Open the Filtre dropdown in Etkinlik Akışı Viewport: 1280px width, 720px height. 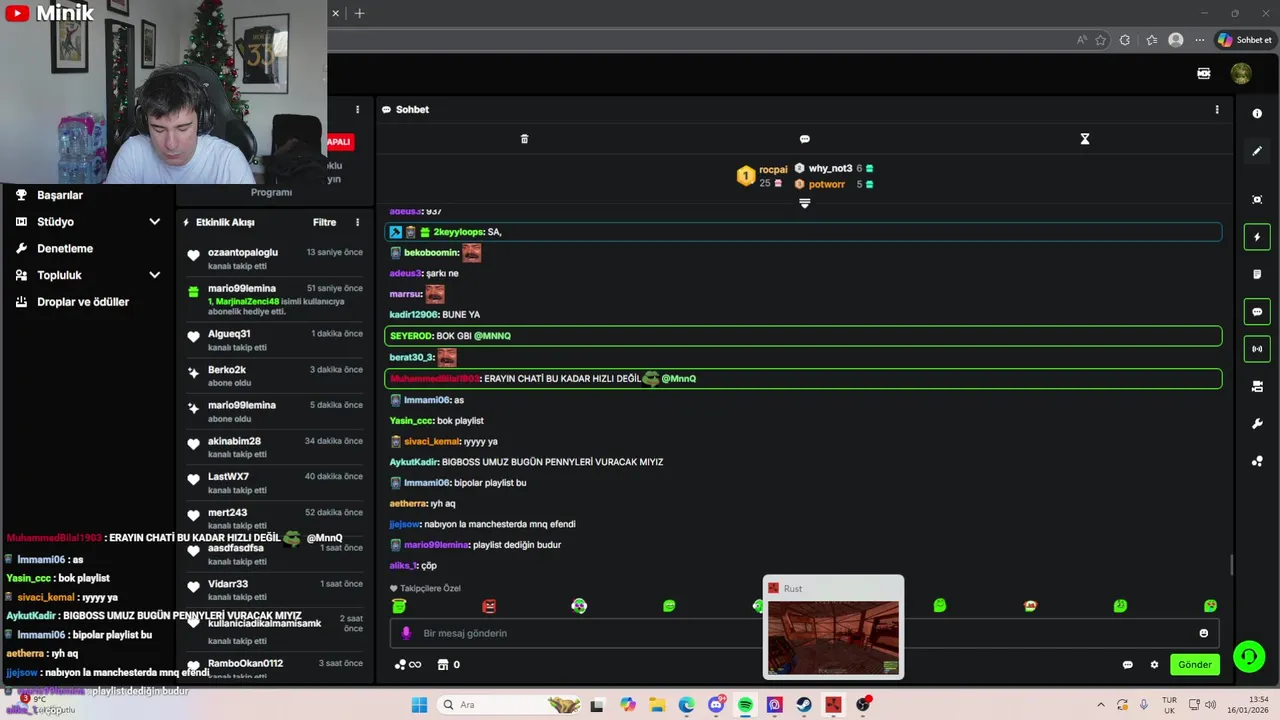click(324, 222)
